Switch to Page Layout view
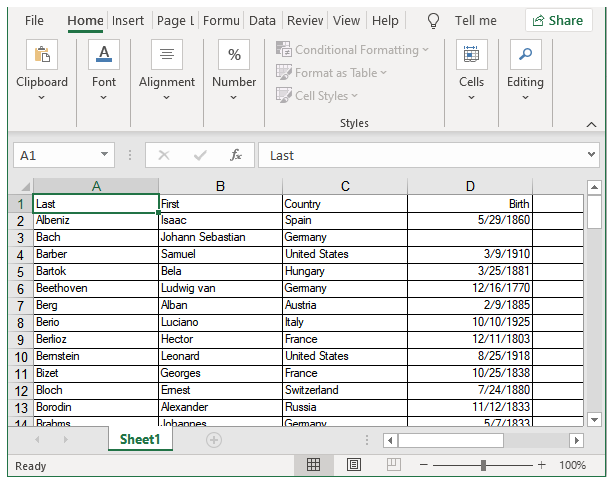 [354, 465]
